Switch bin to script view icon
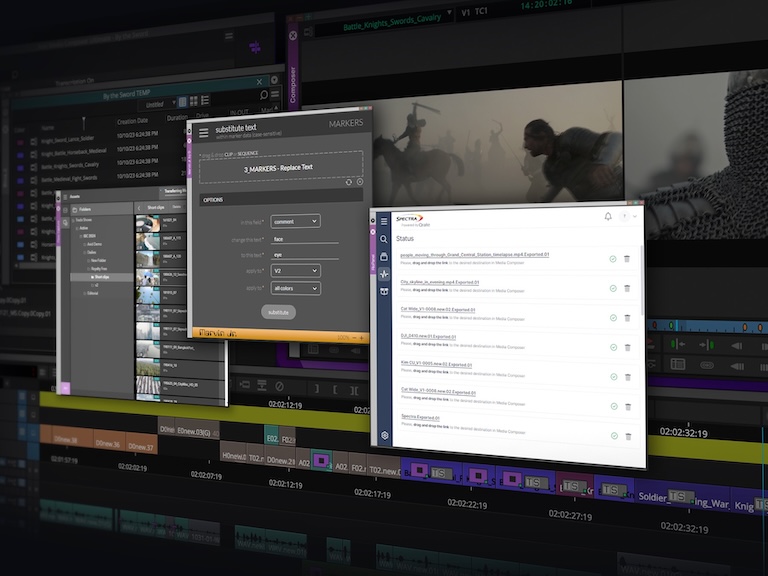Image resolution: width=768 pixels, height=576 pixels. [x=205, y=100]
